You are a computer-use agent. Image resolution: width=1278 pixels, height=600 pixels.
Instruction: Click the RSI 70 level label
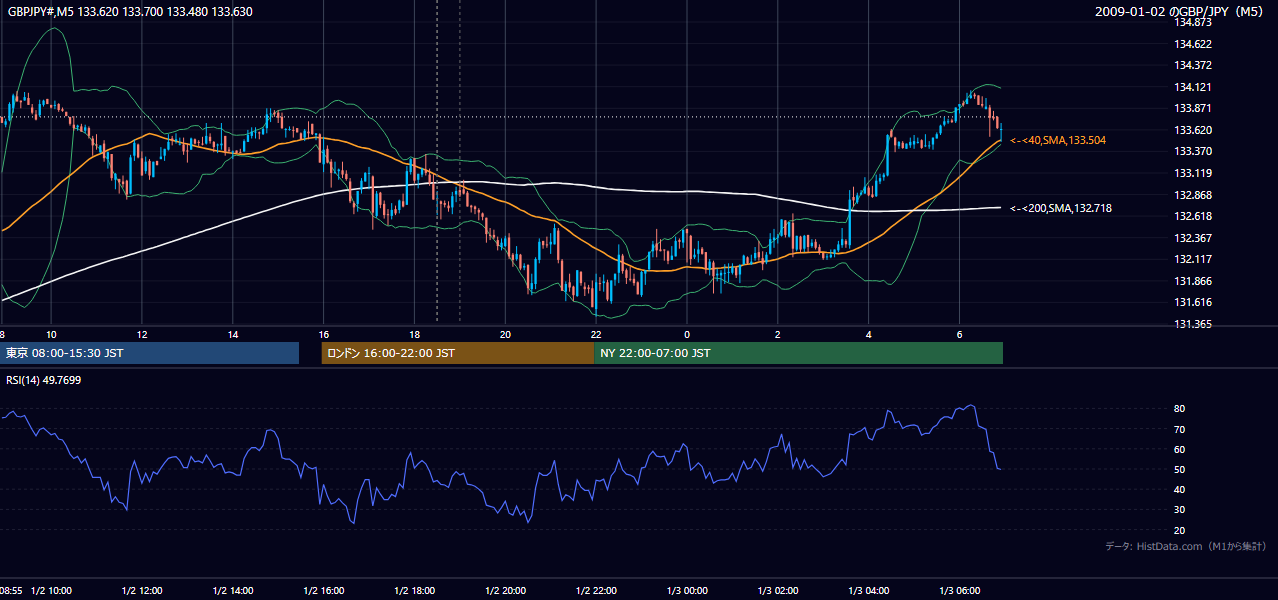(1180, 429)
